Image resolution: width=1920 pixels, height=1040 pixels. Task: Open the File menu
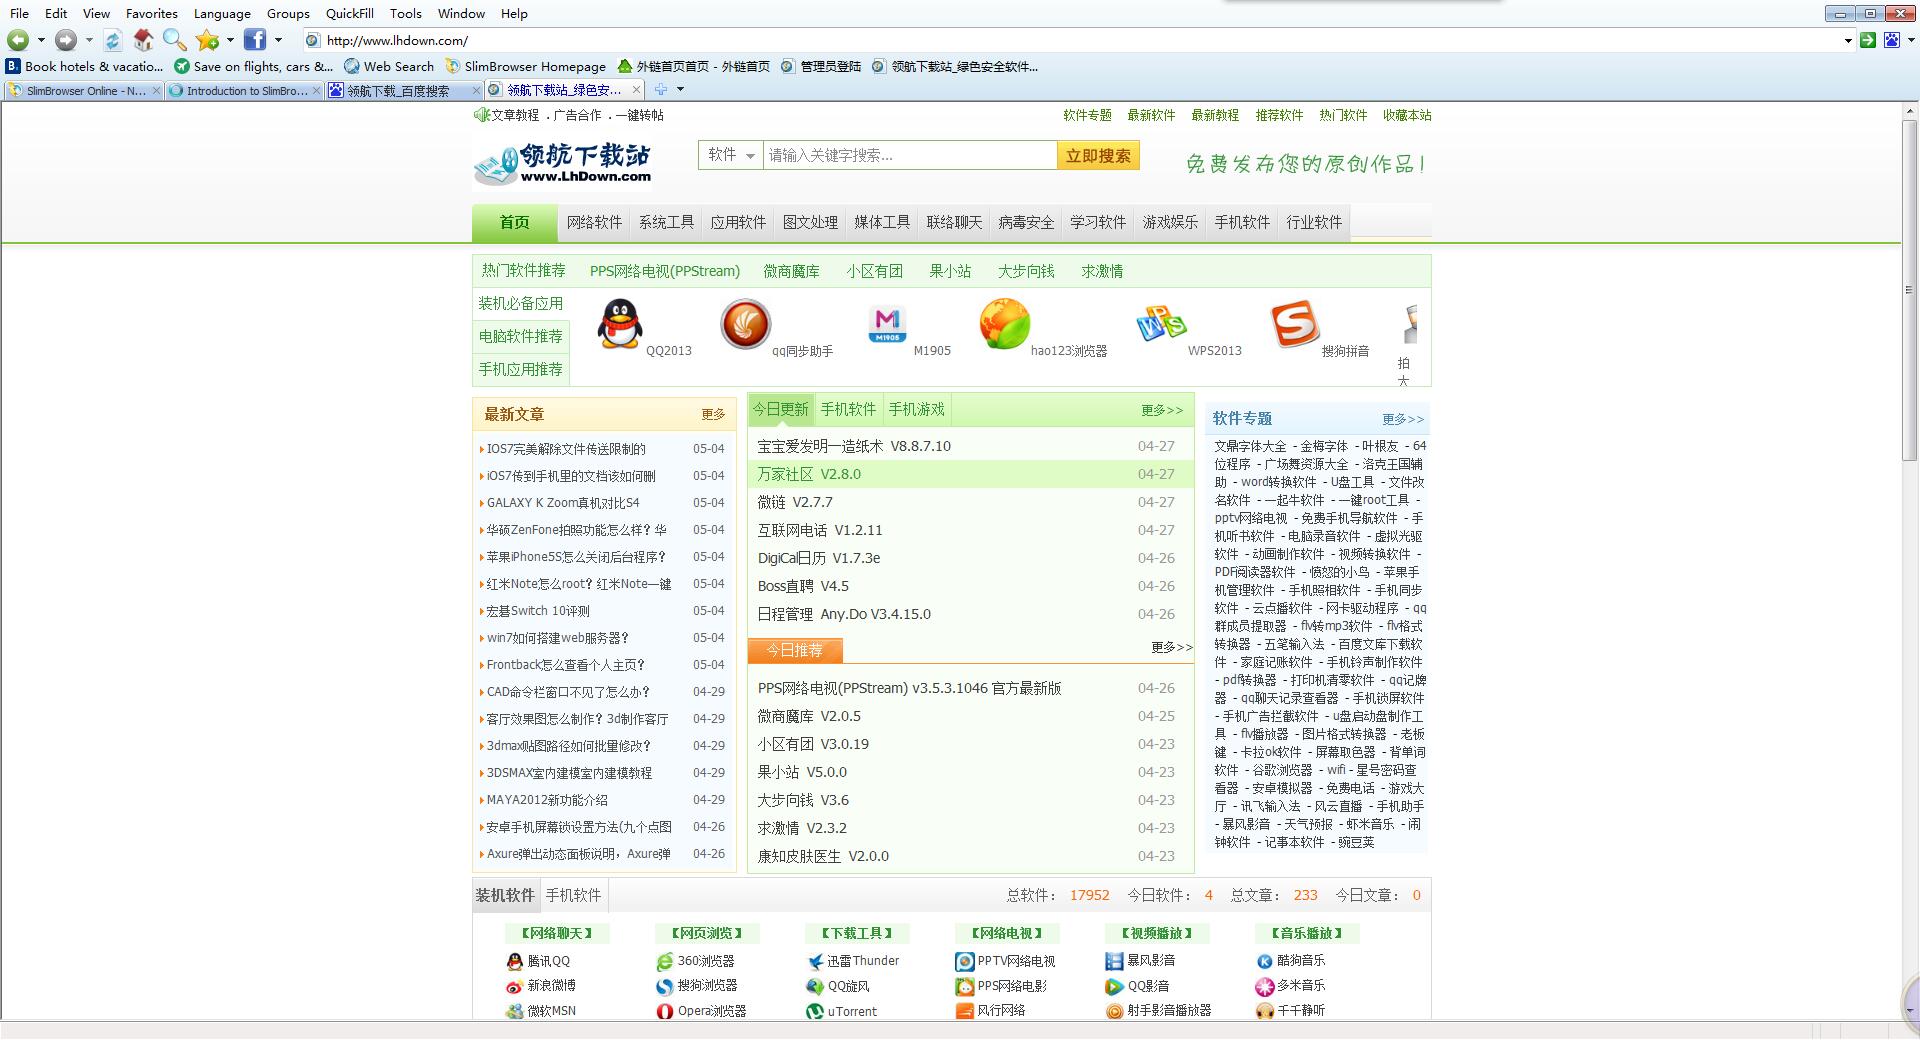19,13
